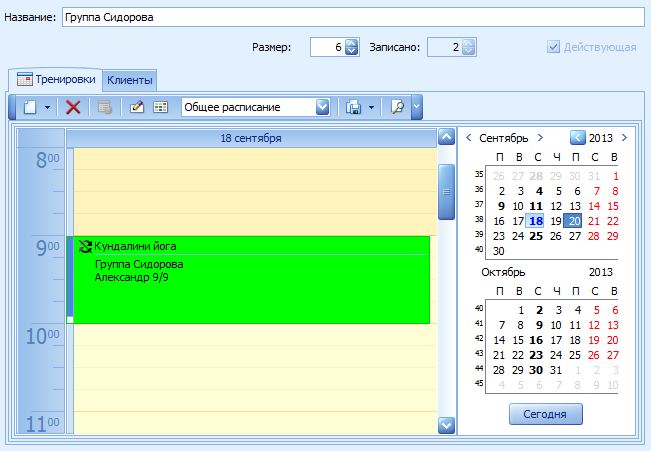Go to next year after 2013

[x=624, y=137]
